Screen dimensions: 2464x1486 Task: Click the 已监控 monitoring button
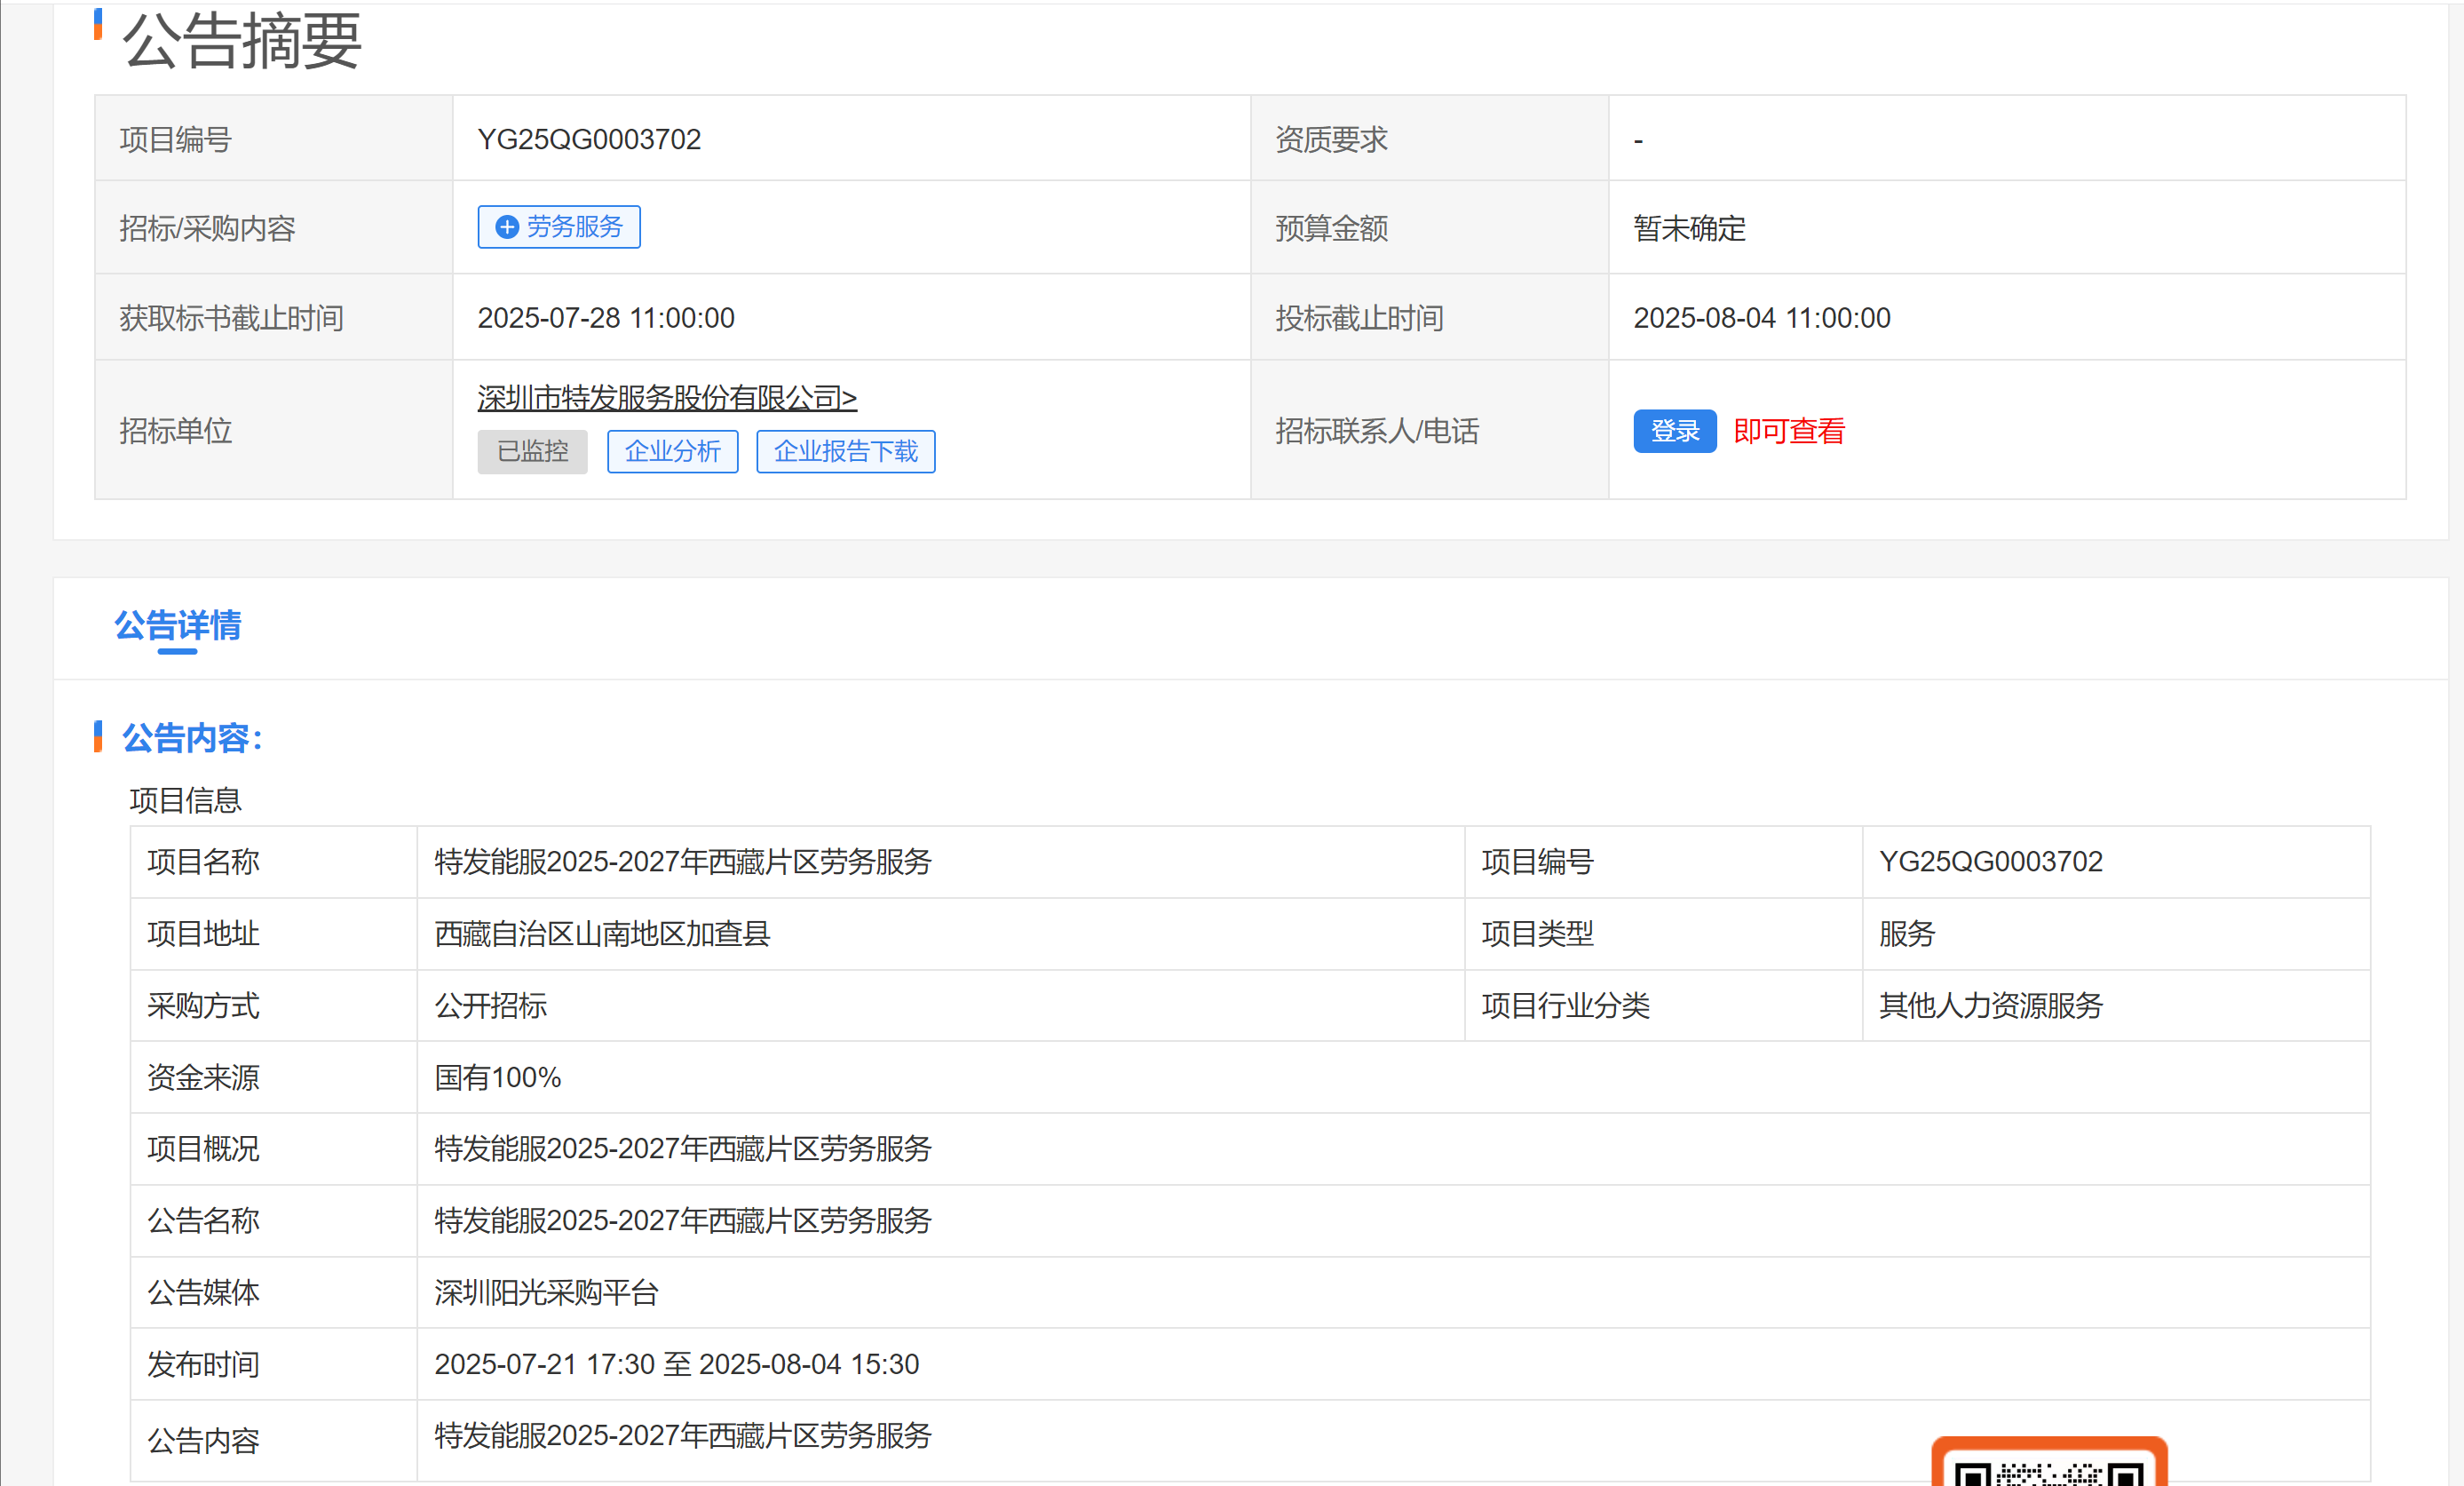[532, 451]
